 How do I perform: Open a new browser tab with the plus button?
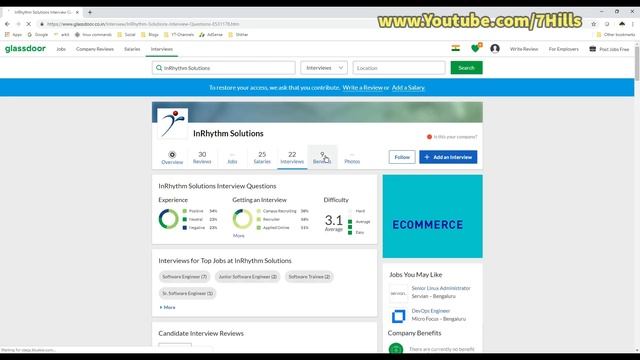[90, 12]
